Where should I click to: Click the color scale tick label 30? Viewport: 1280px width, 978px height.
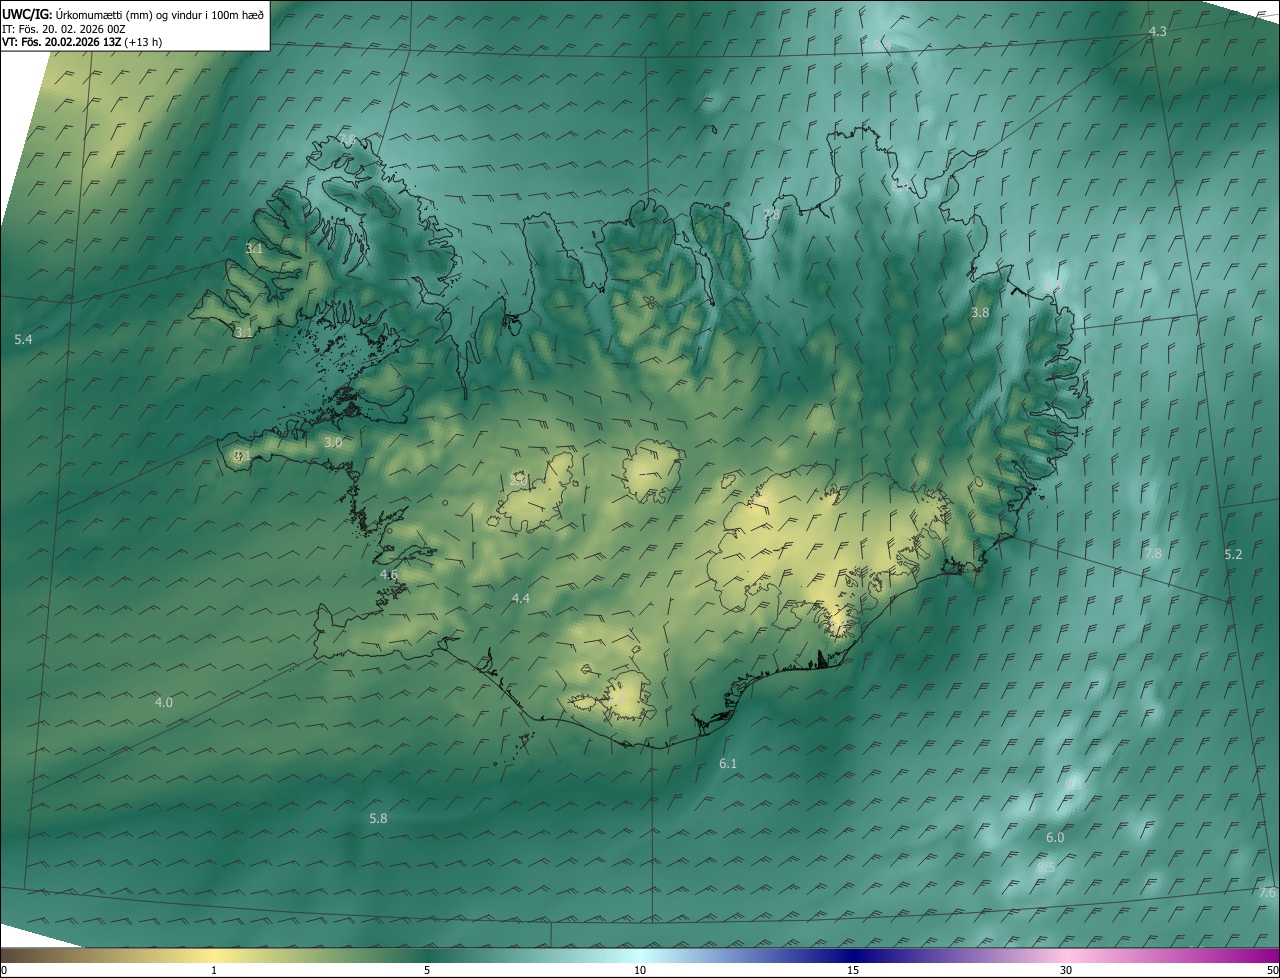(x=1066, y=970)
